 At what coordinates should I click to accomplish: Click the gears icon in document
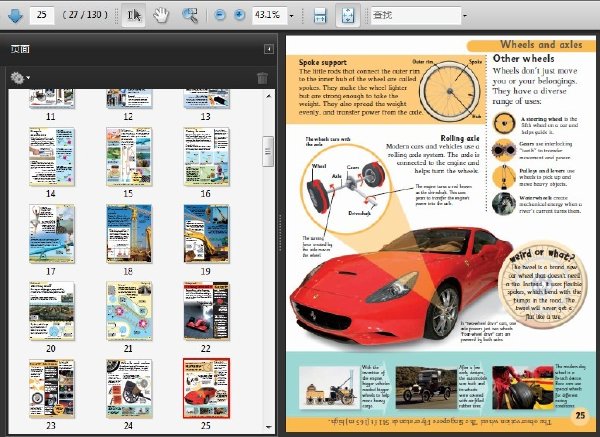[503, 150]
